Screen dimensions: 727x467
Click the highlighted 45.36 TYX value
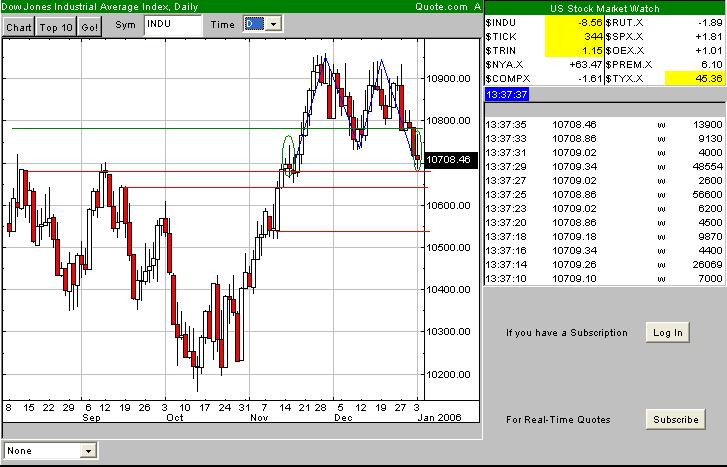pos(695,78)
